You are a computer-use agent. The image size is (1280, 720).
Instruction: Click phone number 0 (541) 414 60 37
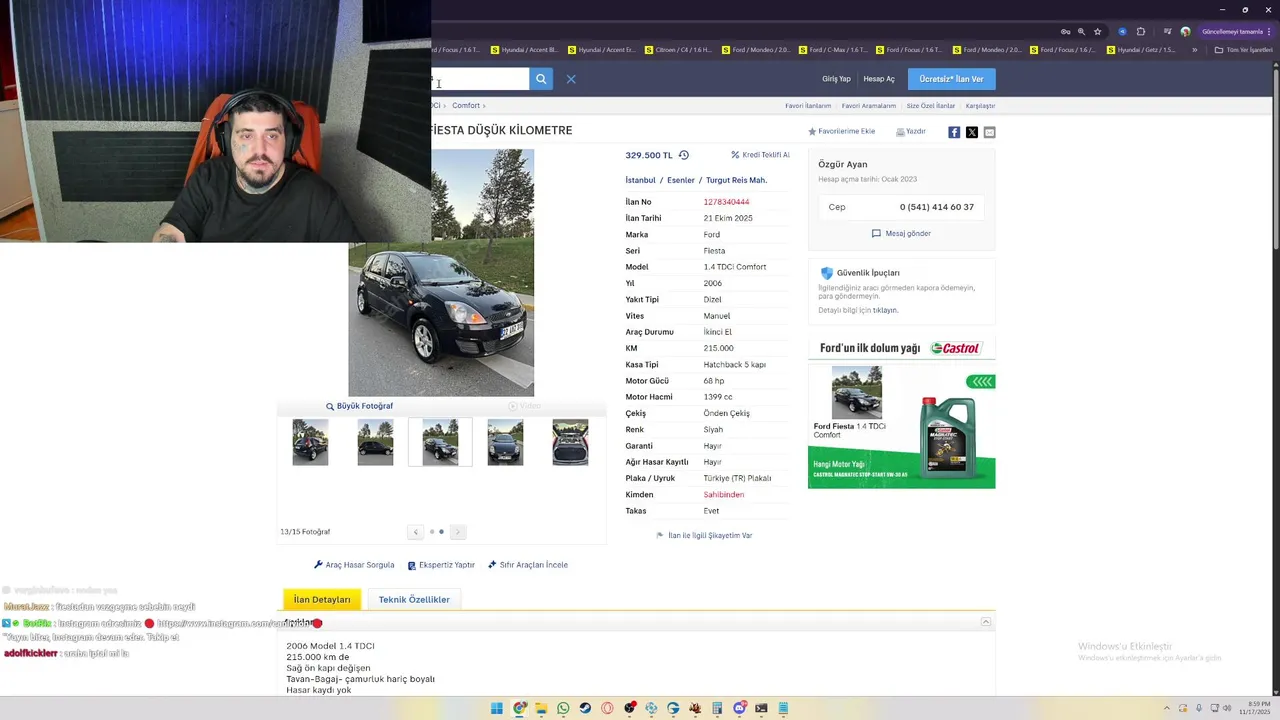(x=936, y=207)
